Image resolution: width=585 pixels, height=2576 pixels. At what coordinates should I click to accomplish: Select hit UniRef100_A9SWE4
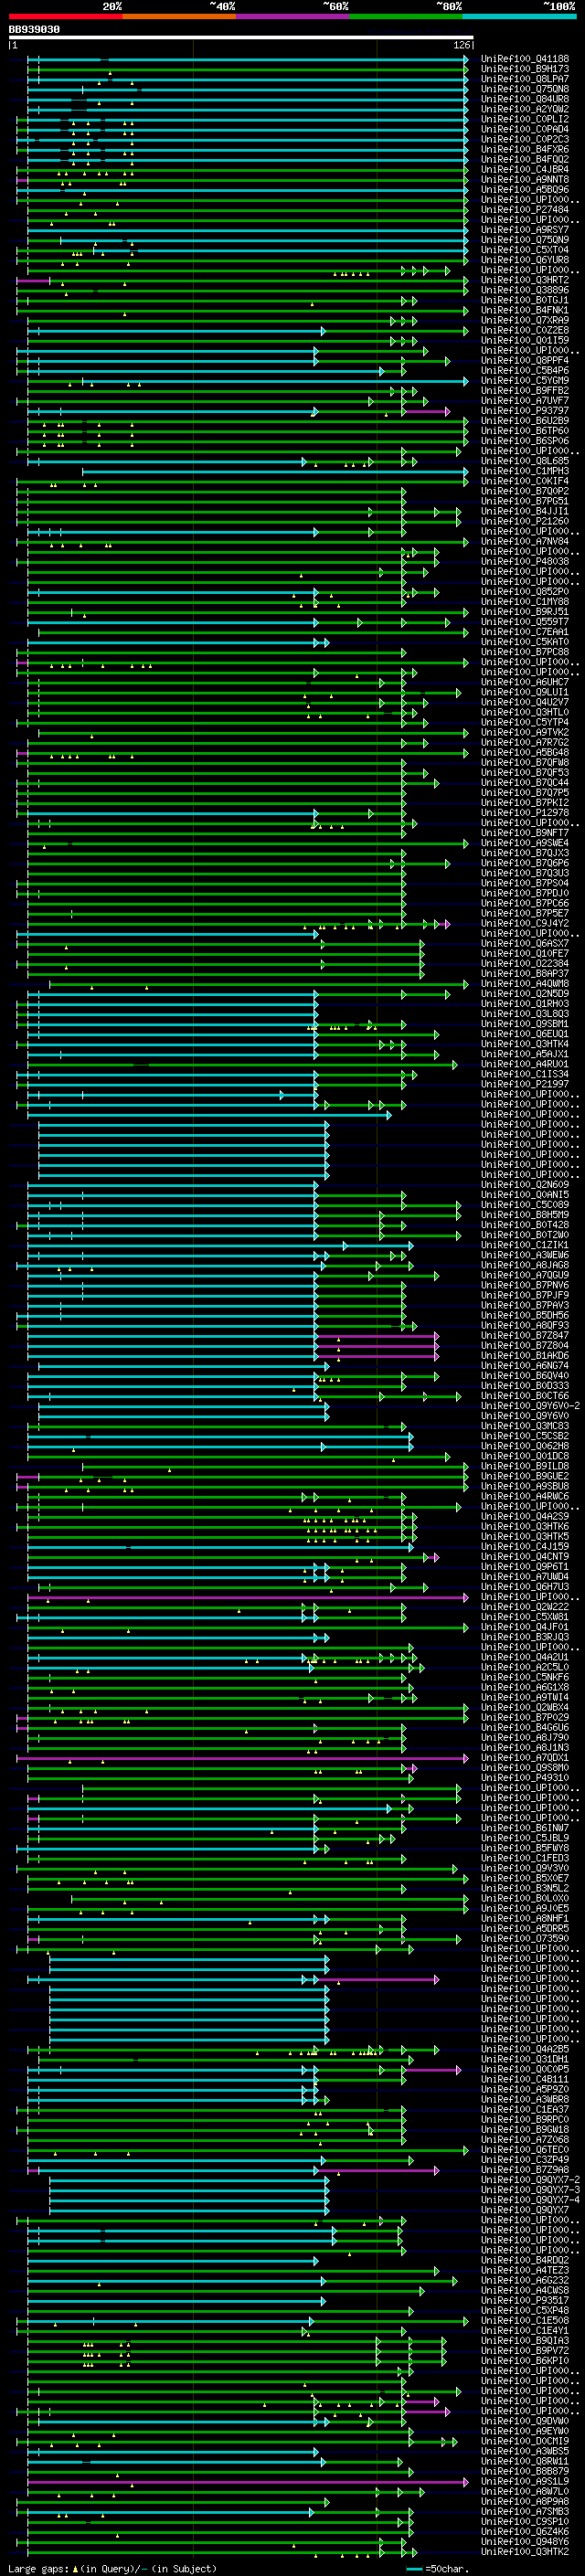click(525, 843)
